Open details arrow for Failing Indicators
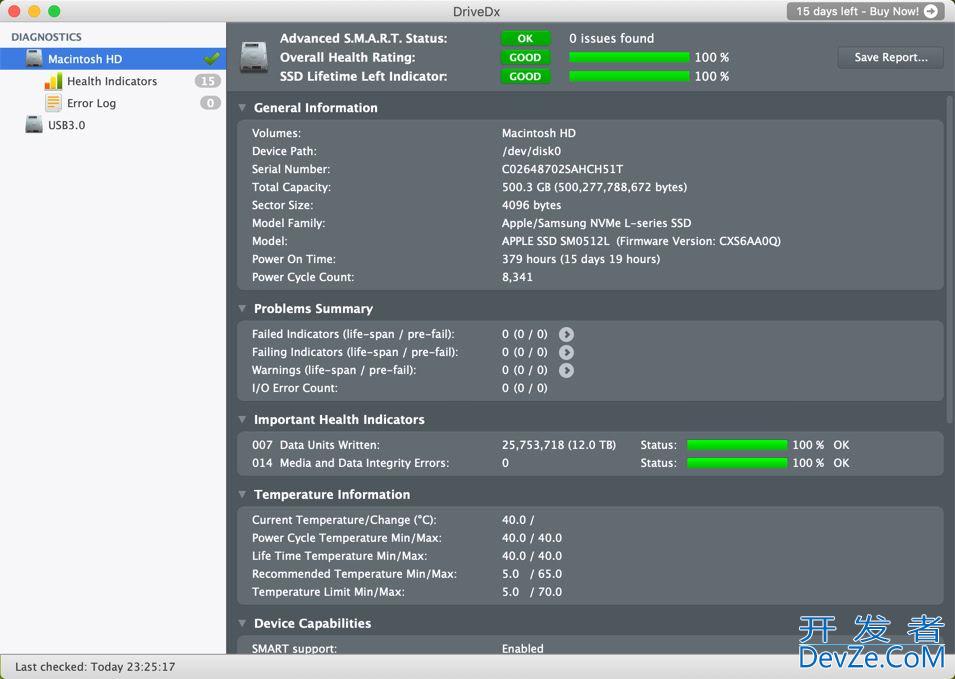The height and width of the screenshot is (679, 955). pos(566,352)
